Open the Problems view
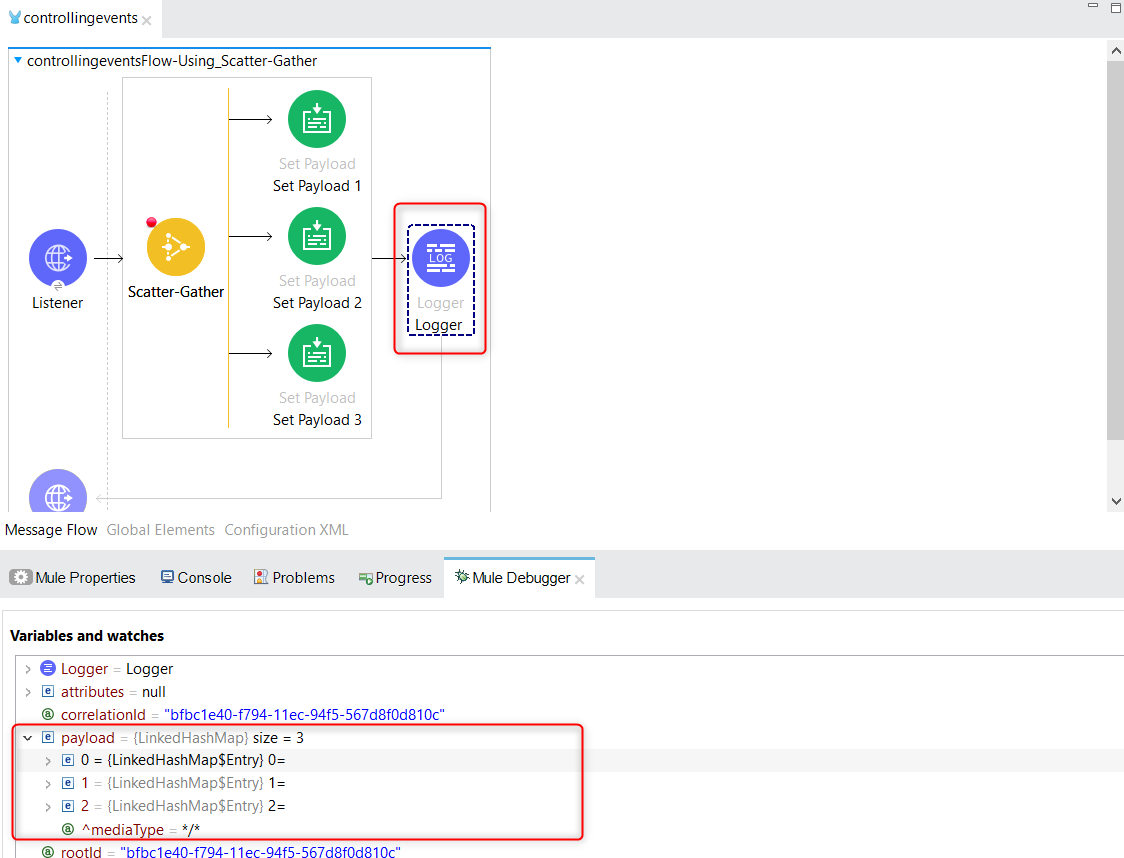 tap(302, 577)
